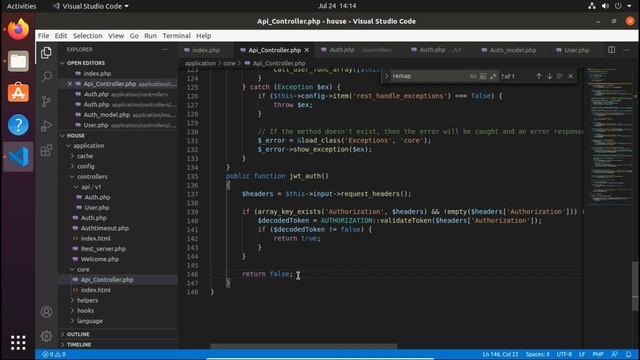The height and width of the screenshot is (360, 640).
Task: Open the volume icon in system tray
Action: point(605,6)
